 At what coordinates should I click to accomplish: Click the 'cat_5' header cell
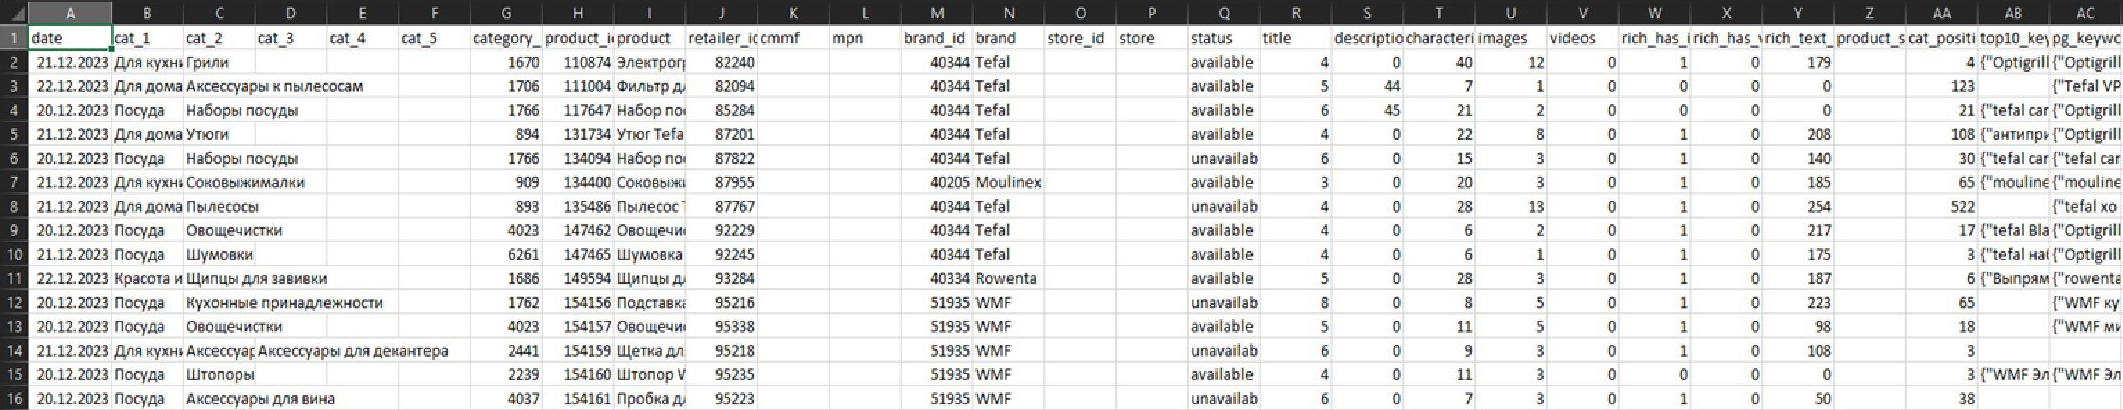click(x=434, y=38)
